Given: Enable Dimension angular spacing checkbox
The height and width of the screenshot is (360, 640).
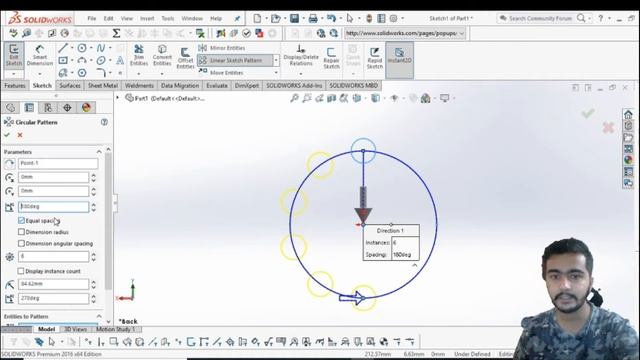Looking at the screenshot, I should [x=22, y=243].
